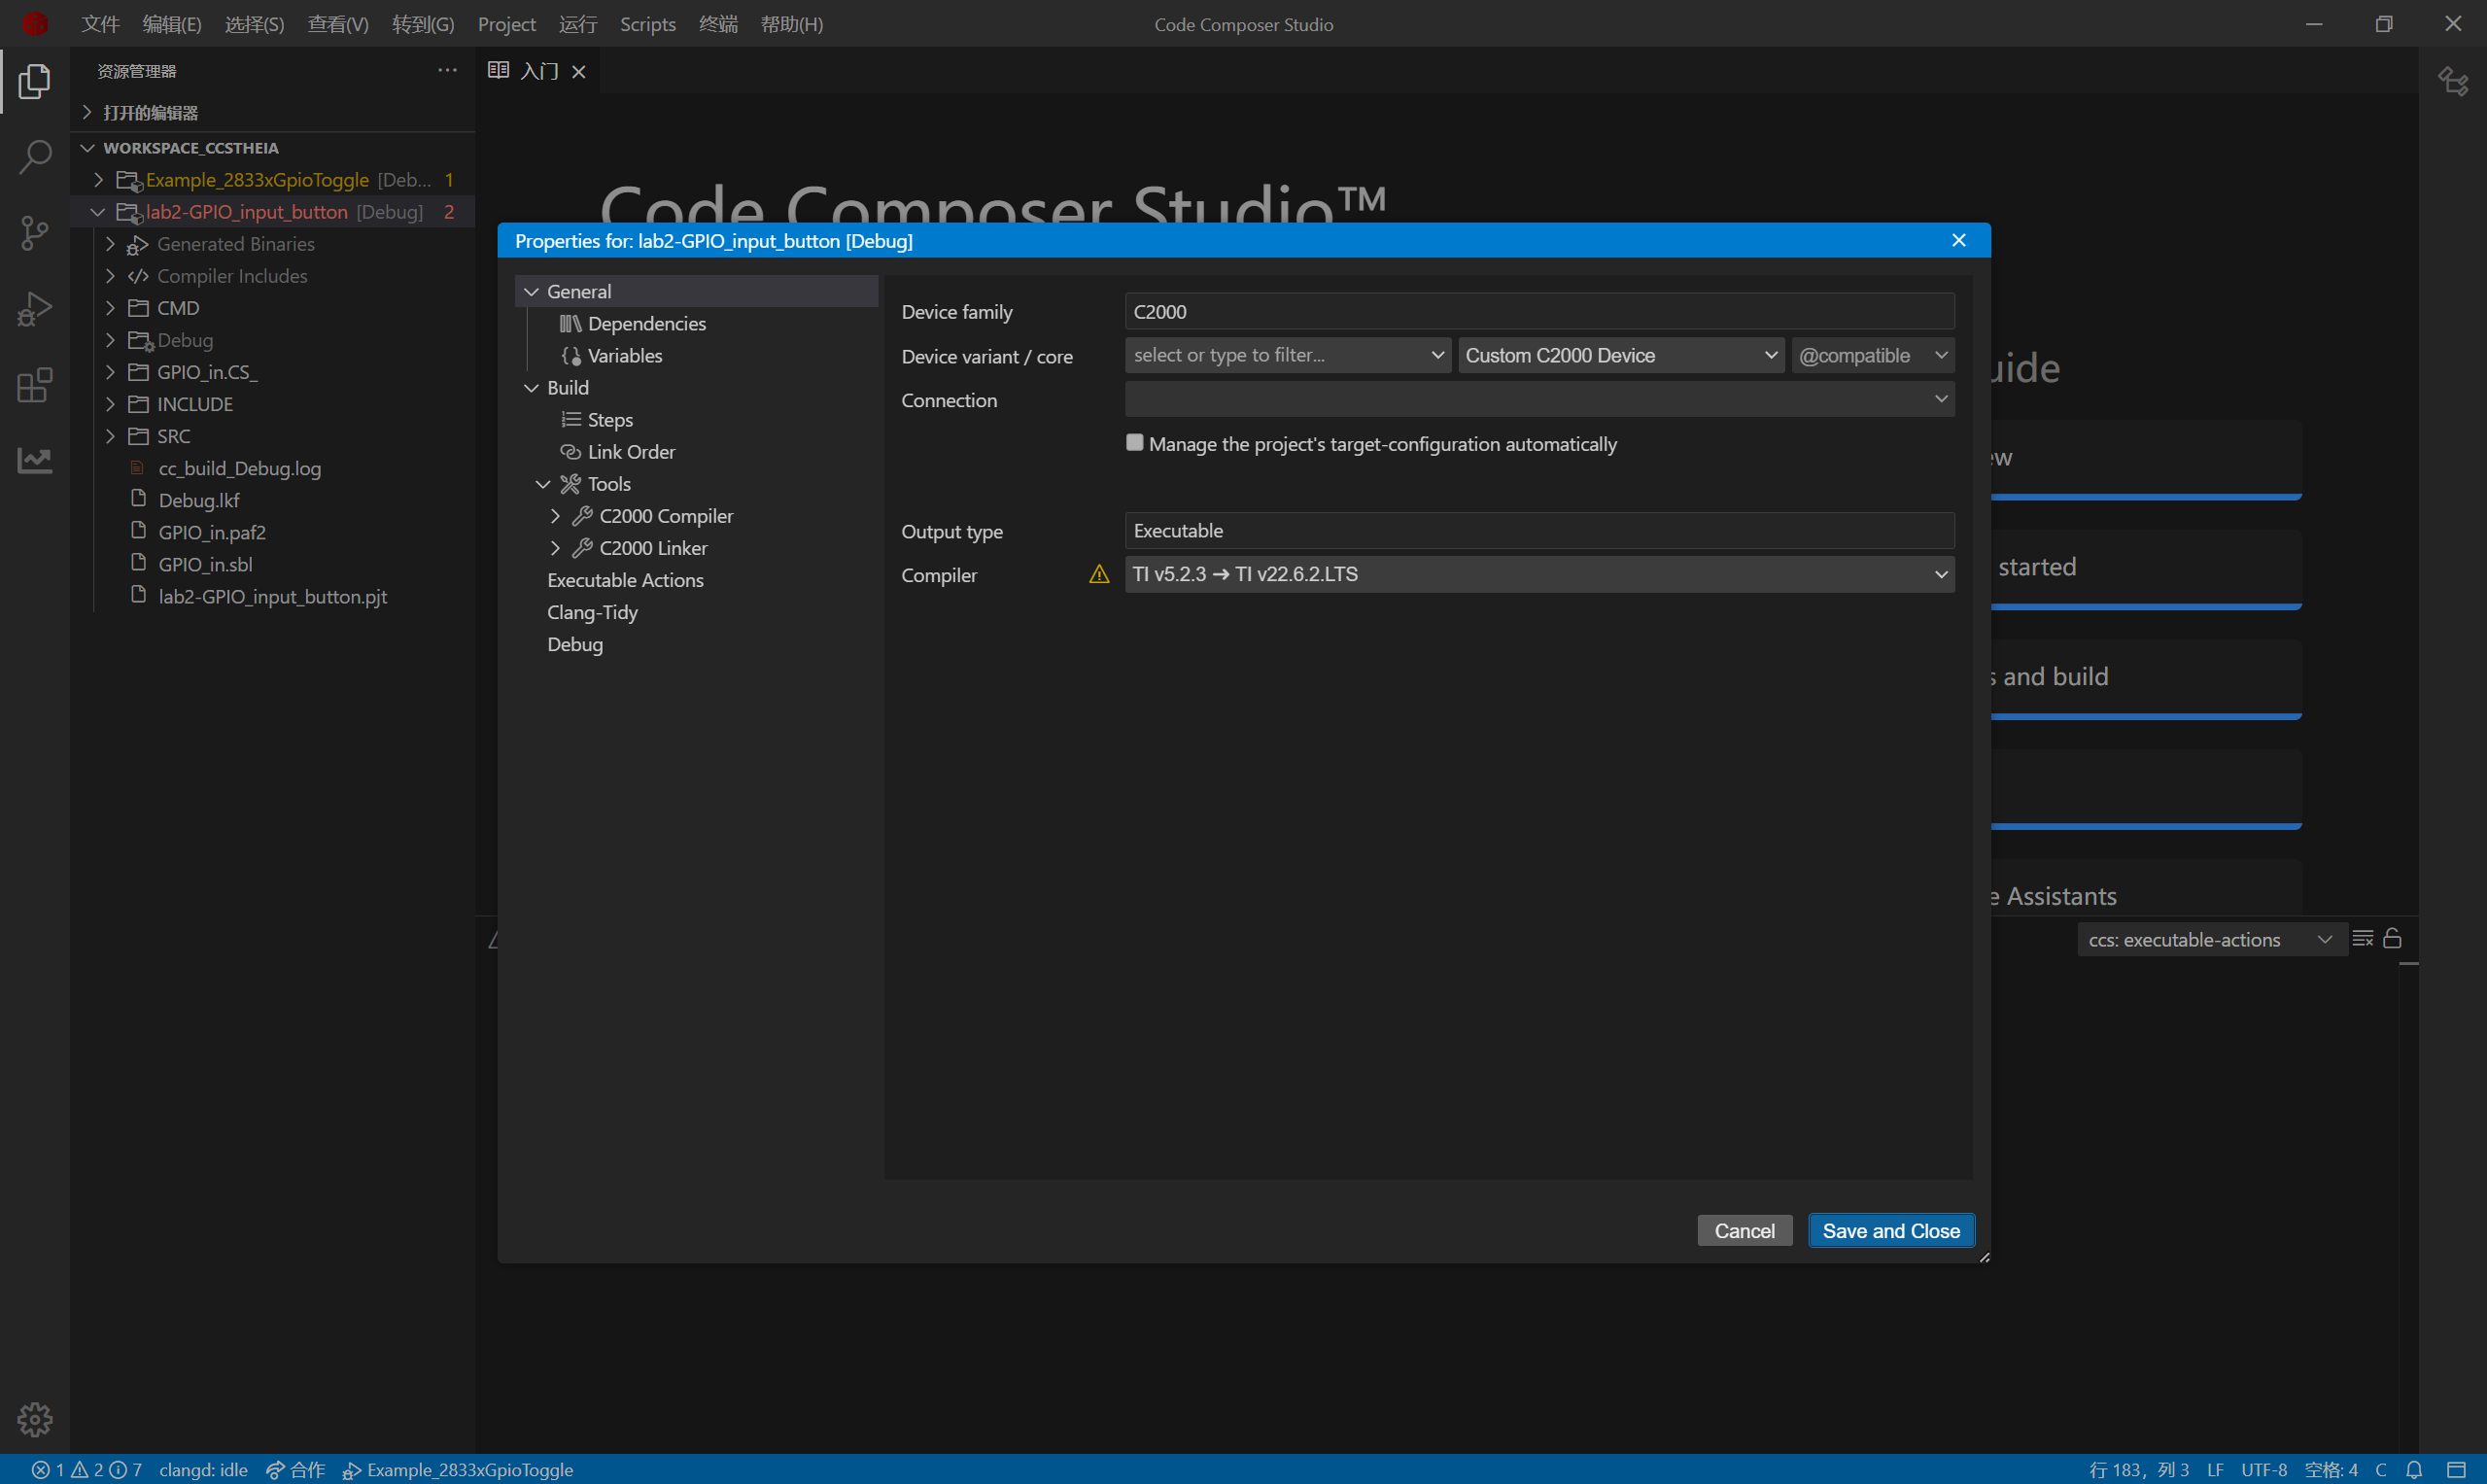Click the Explorer files icon in activity bar

point(35,81)
